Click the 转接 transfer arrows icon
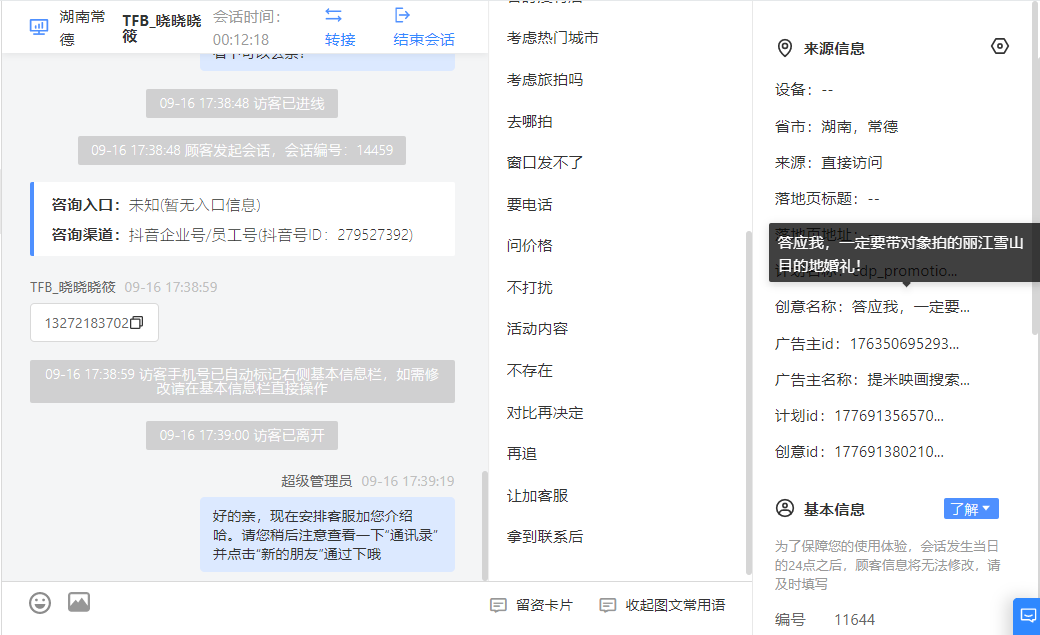The width and height of the screenshot is (1040, 635). coord(334,15)
